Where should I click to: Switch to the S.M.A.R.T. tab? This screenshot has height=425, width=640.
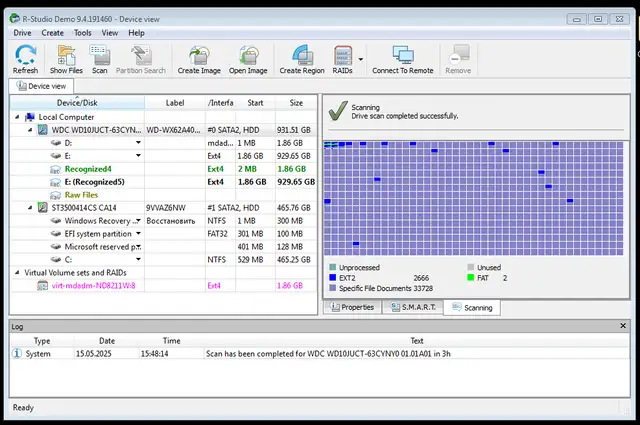[413, 307]
